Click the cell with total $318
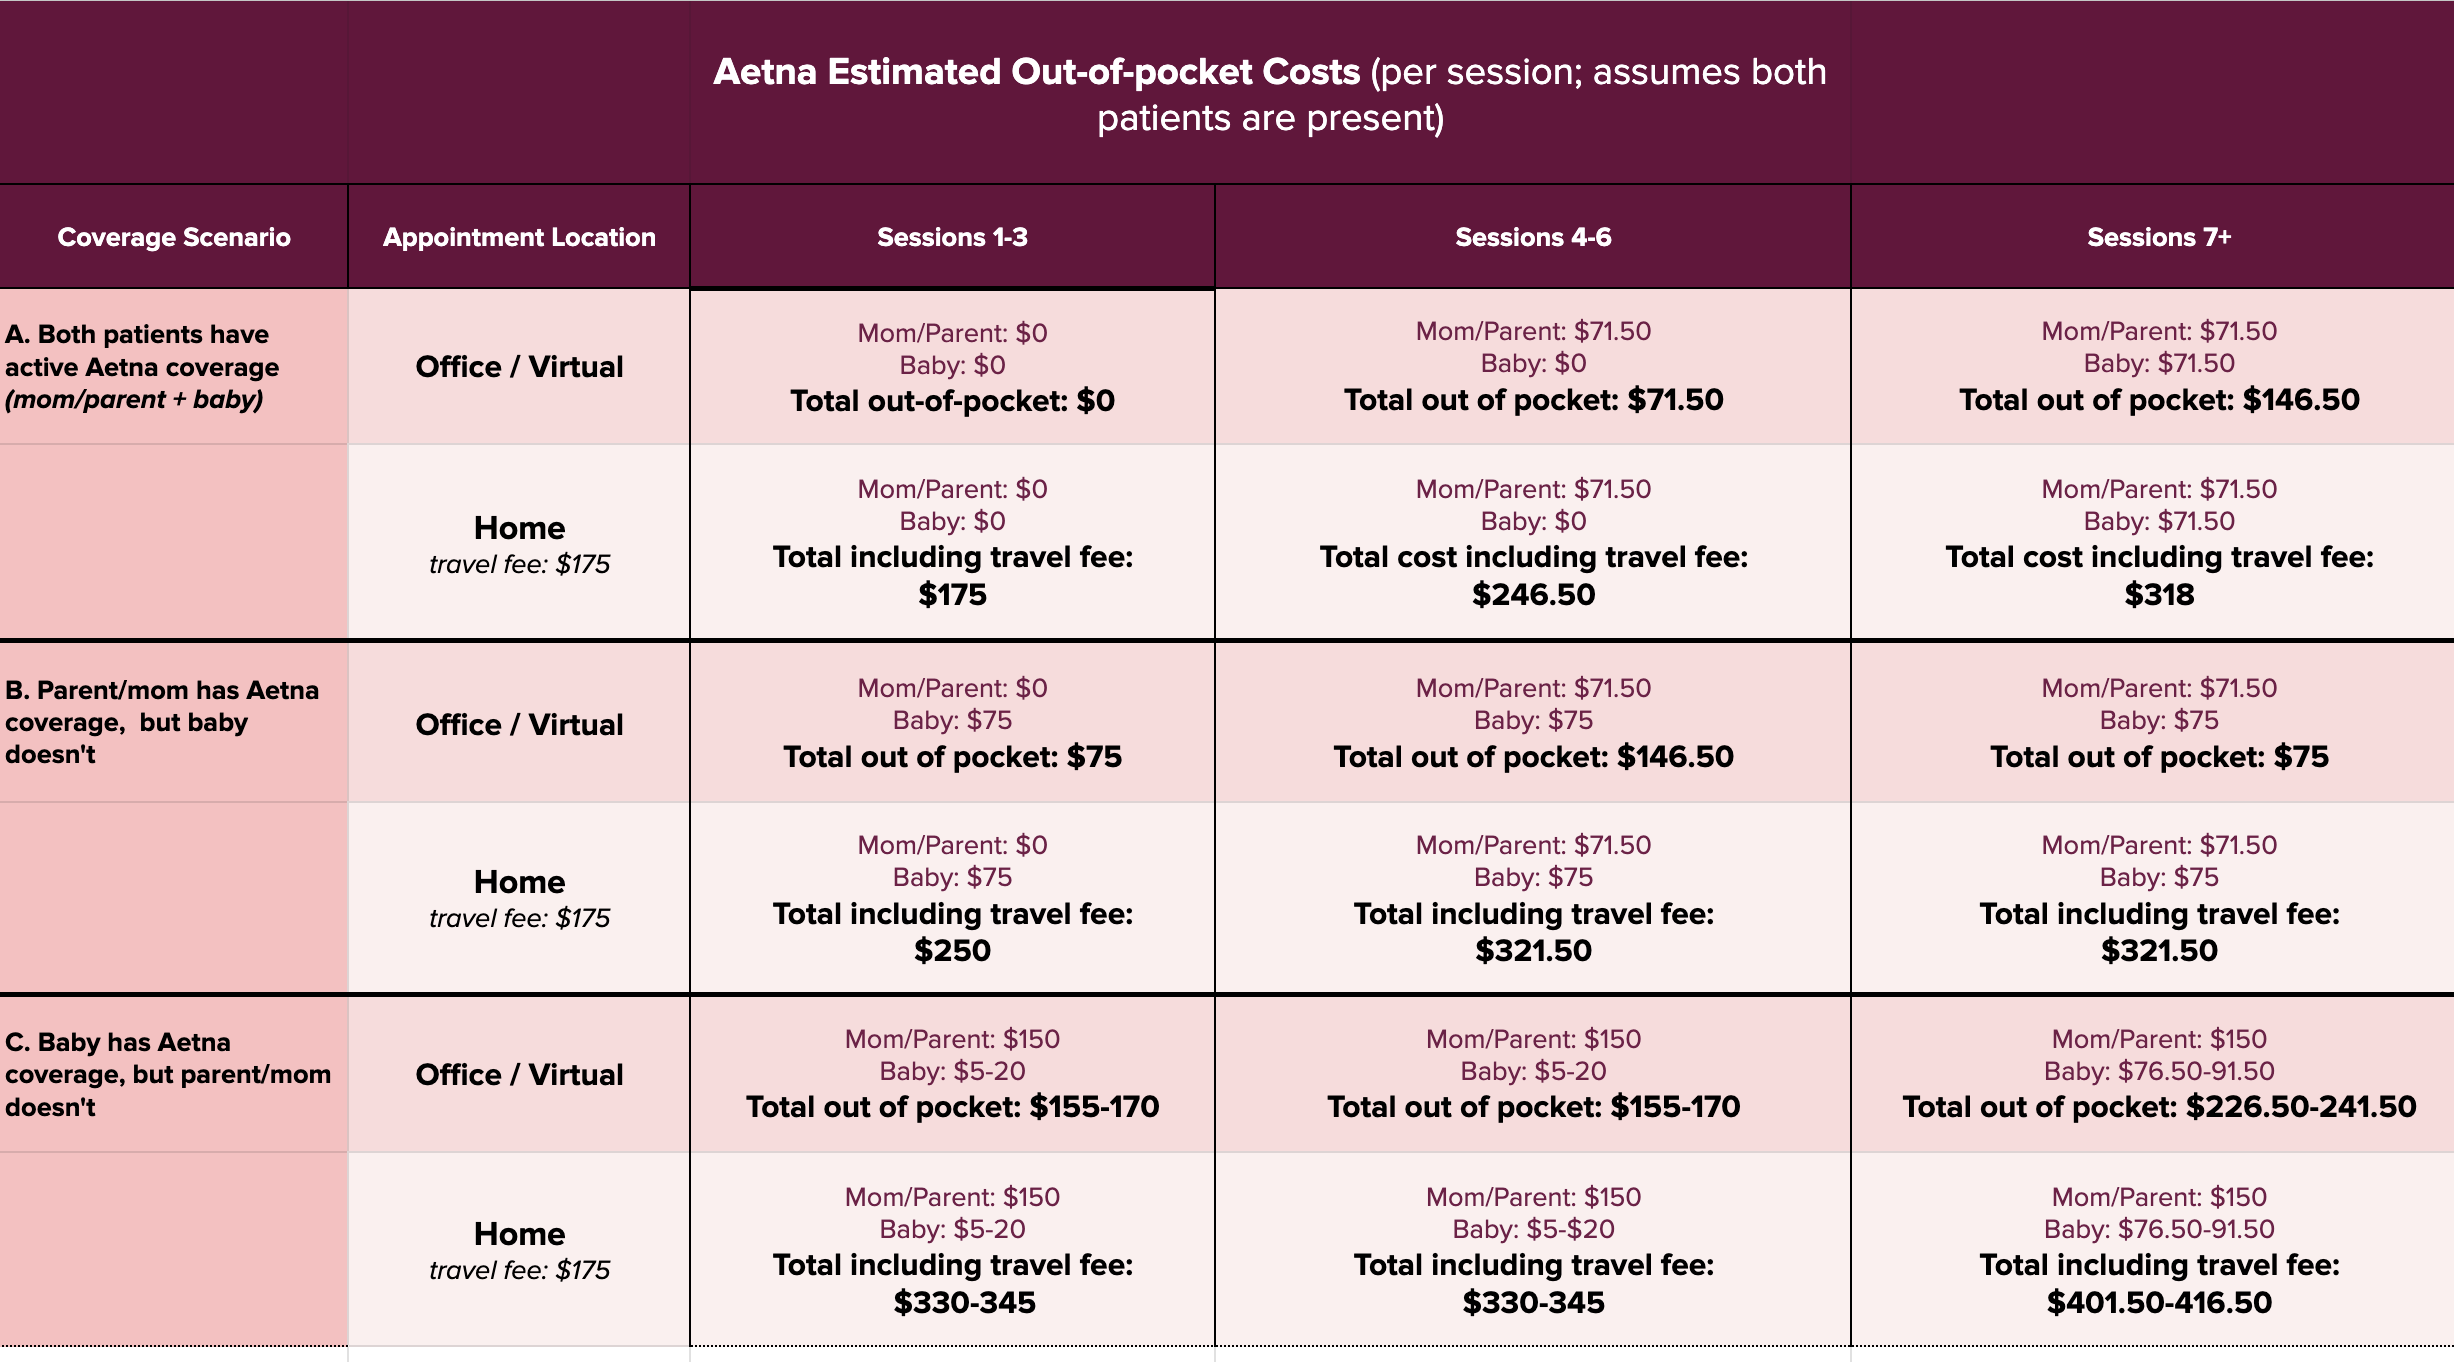The image size is (2454, 1362). [2158, 542]
